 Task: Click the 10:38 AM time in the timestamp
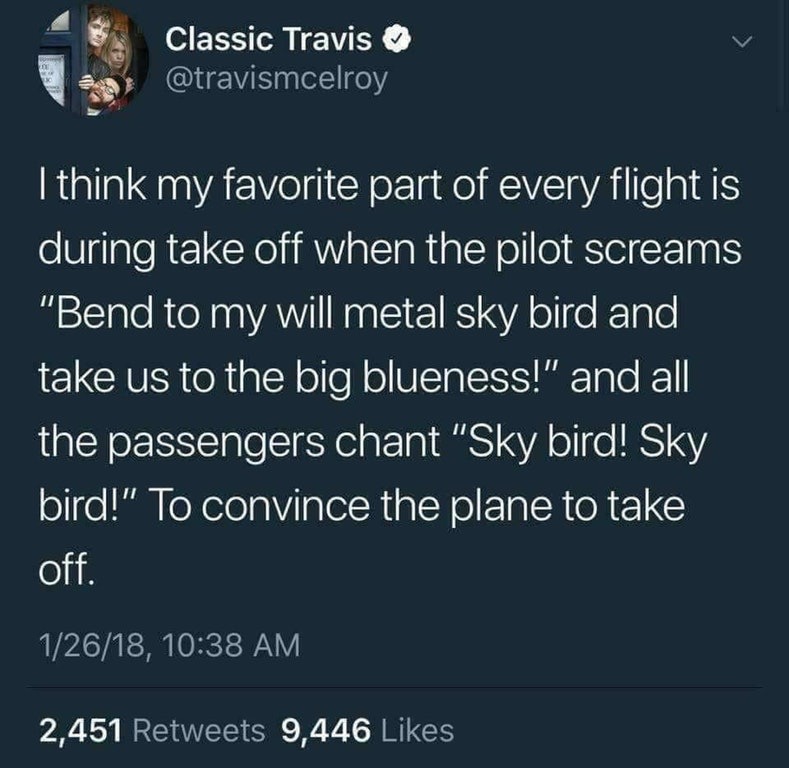231,645
